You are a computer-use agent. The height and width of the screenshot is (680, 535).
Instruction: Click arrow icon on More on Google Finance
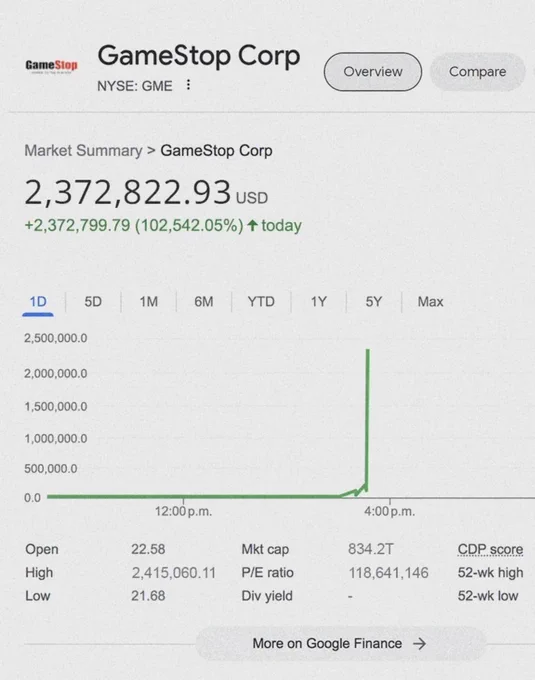(x=419, y=644)
